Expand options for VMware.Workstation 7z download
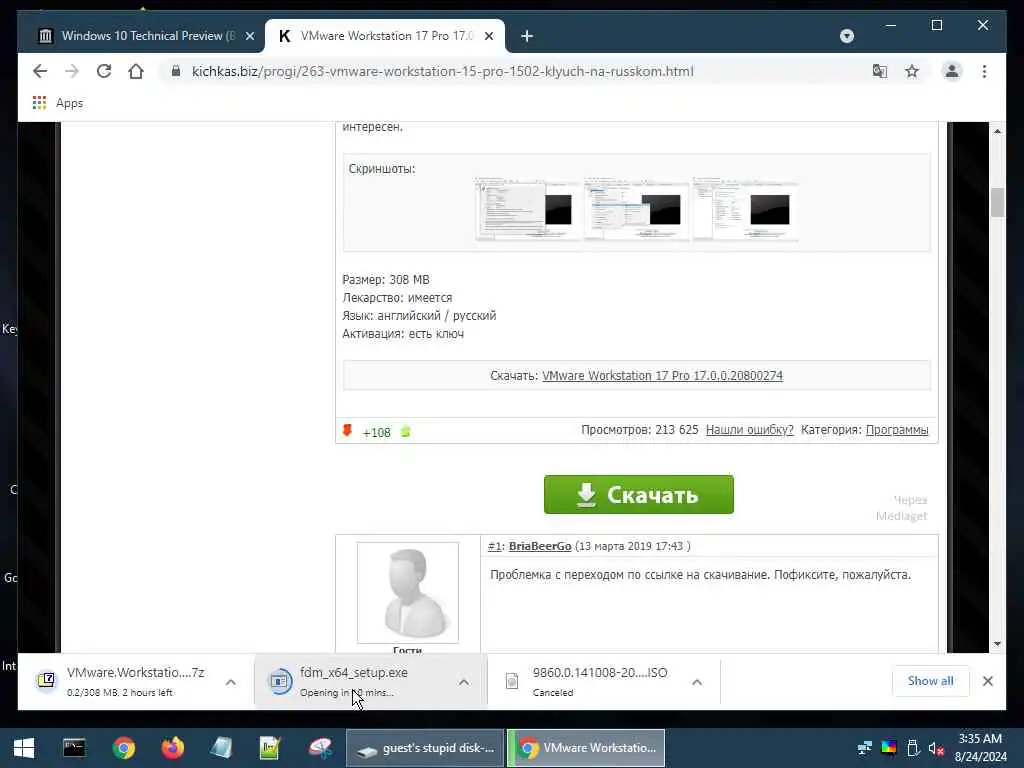The image size is (1024, 768). coord(231,682)
